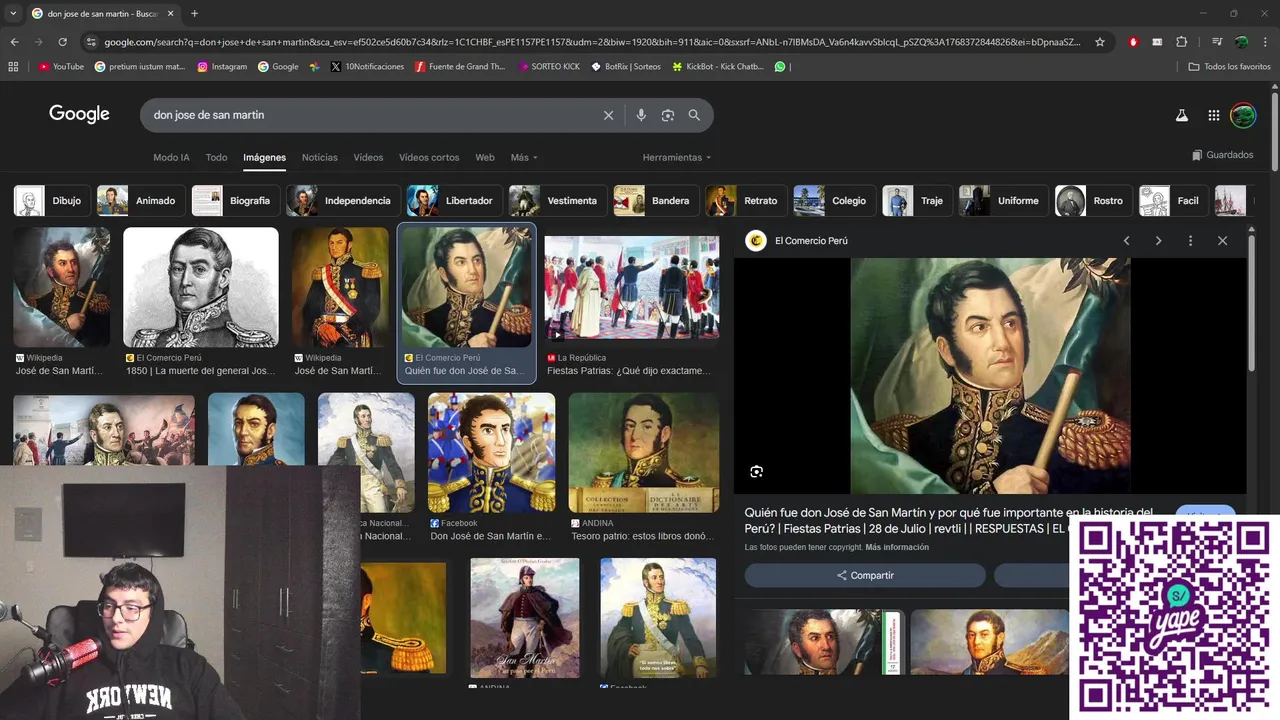This screenshot has width=1280, height=720.
Task: Open the engraved portrait from El Comercio Perú 1850
Action: point(200,287)
